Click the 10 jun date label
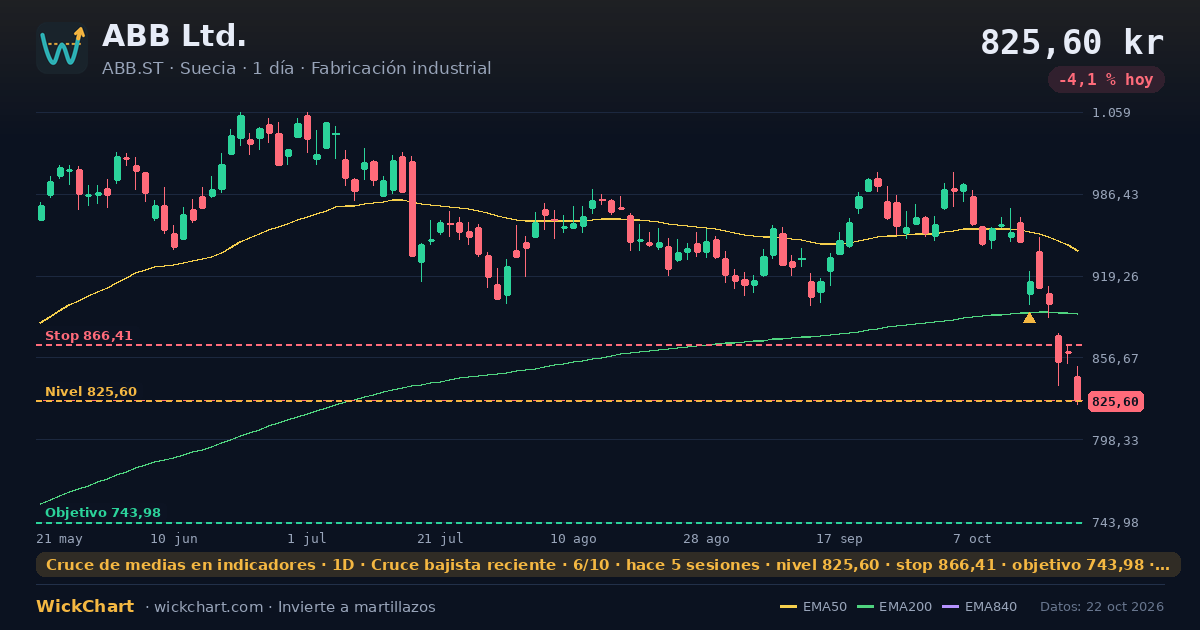This screenshot has width=1200, height=630. [x=174, y=538]
